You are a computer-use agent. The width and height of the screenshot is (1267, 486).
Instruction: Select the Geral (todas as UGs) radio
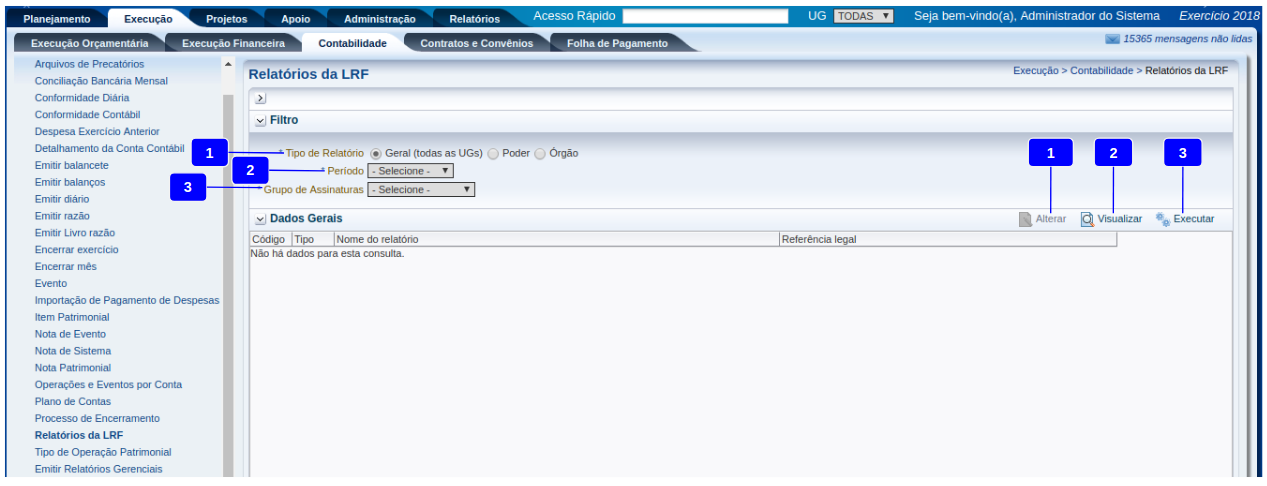tap(376, 154)
